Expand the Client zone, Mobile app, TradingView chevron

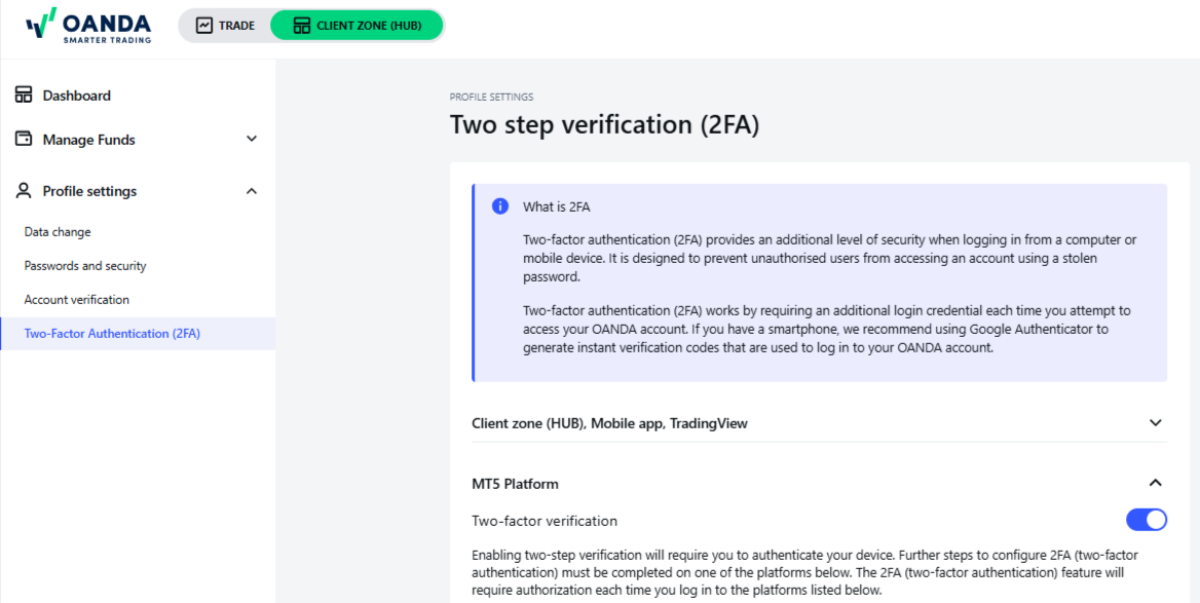click(1156, 423)
